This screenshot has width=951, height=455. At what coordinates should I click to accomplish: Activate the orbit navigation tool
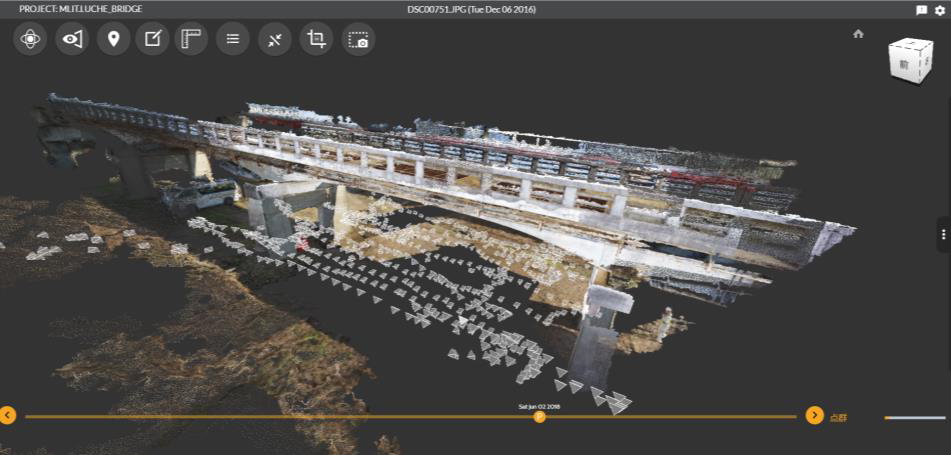[32, 39]
